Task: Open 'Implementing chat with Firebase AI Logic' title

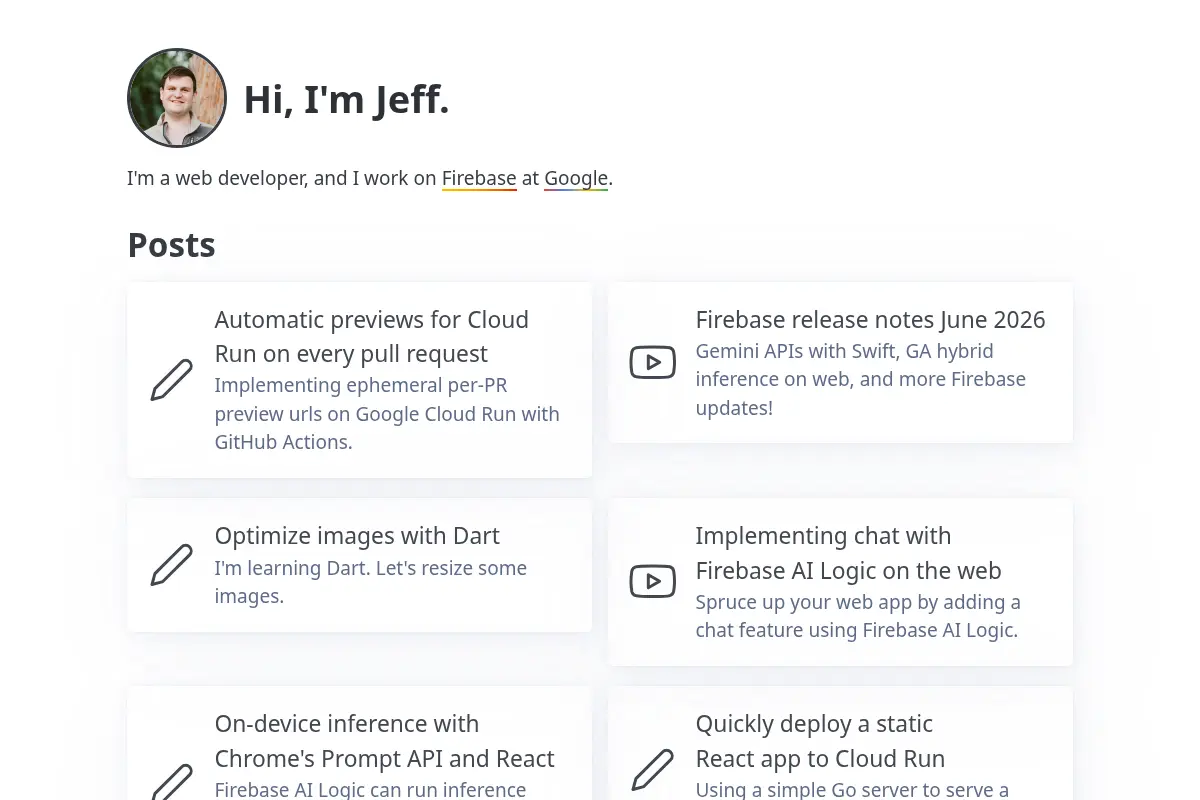Action: 848,553
